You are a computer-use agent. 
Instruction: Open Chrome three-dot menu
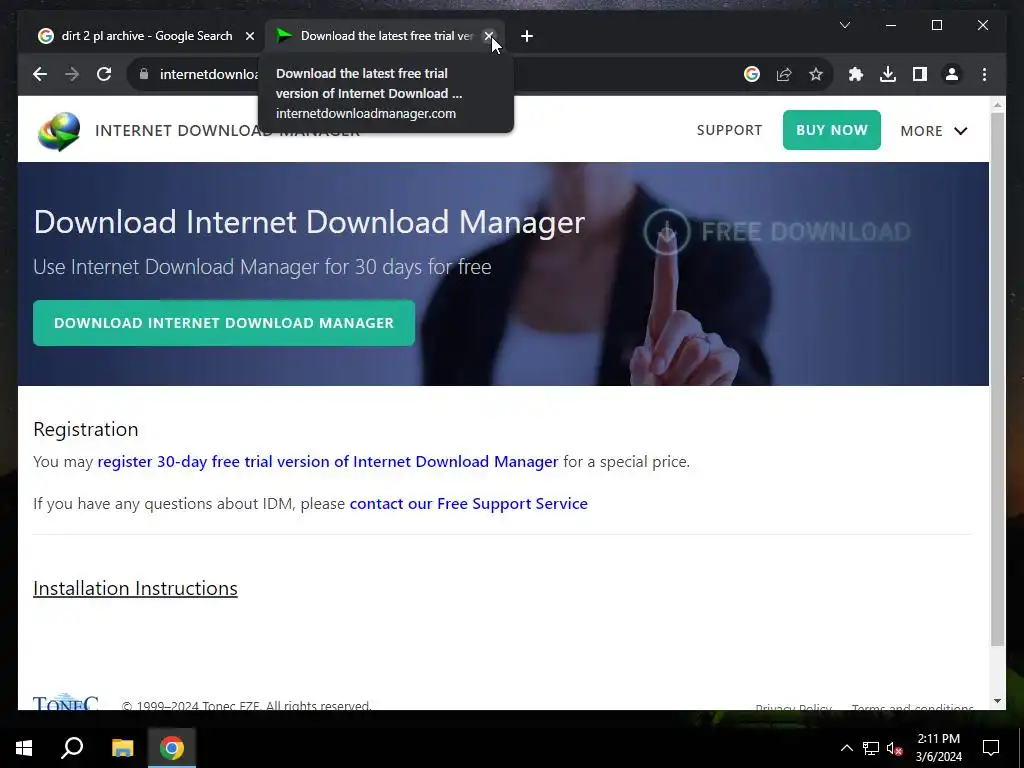click(x=984, y=74)
